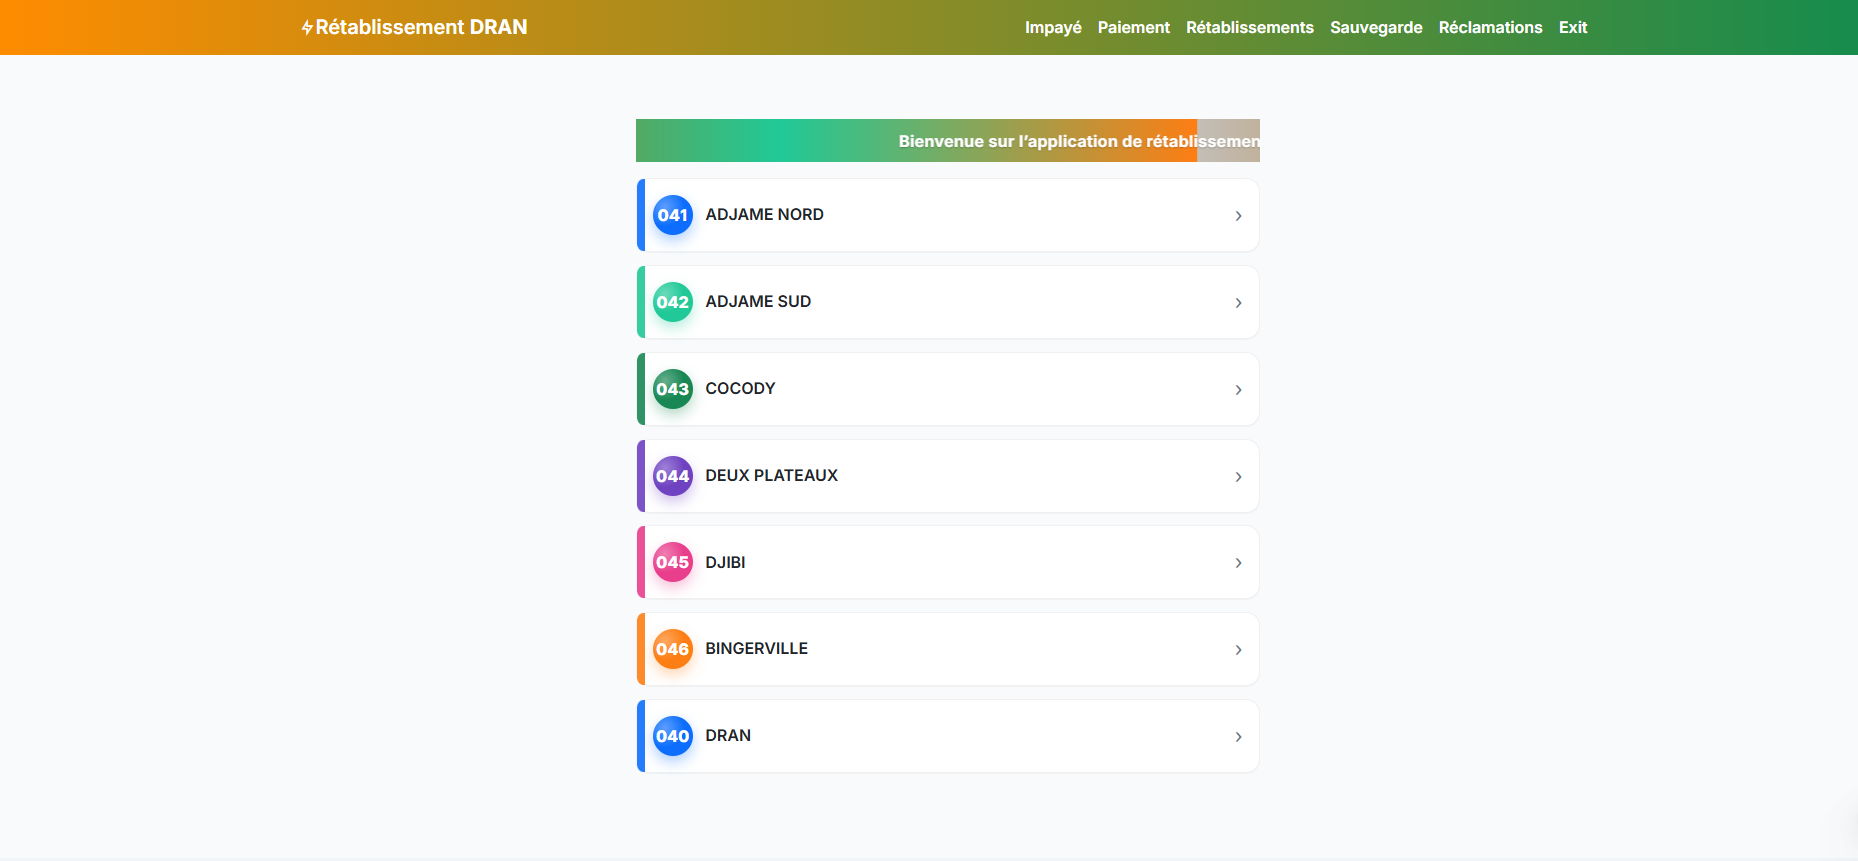Image resolution: width=1858 pixels, height=861 pixels.
Task: Expand the COCODY row chevron
Action: [x=1238, y=390]
